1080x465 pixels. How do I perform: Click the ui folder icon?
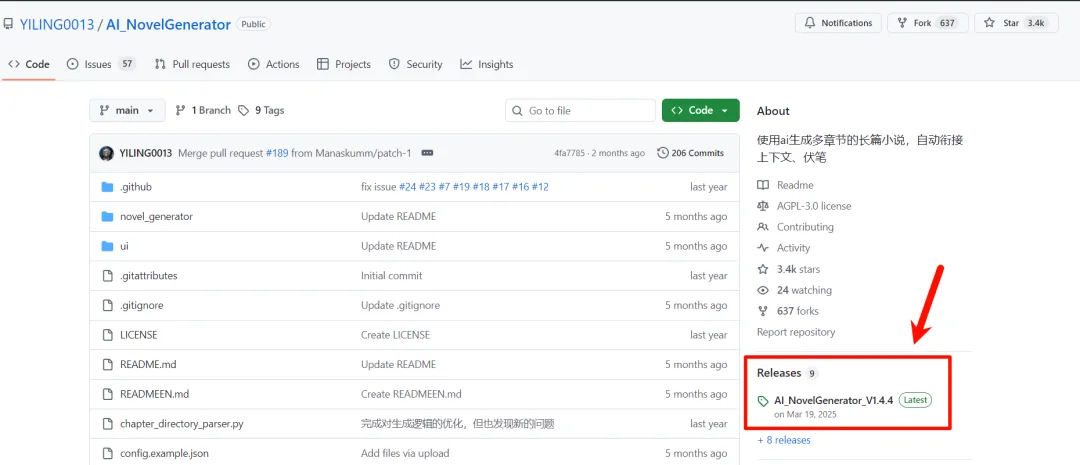point(107,246)
